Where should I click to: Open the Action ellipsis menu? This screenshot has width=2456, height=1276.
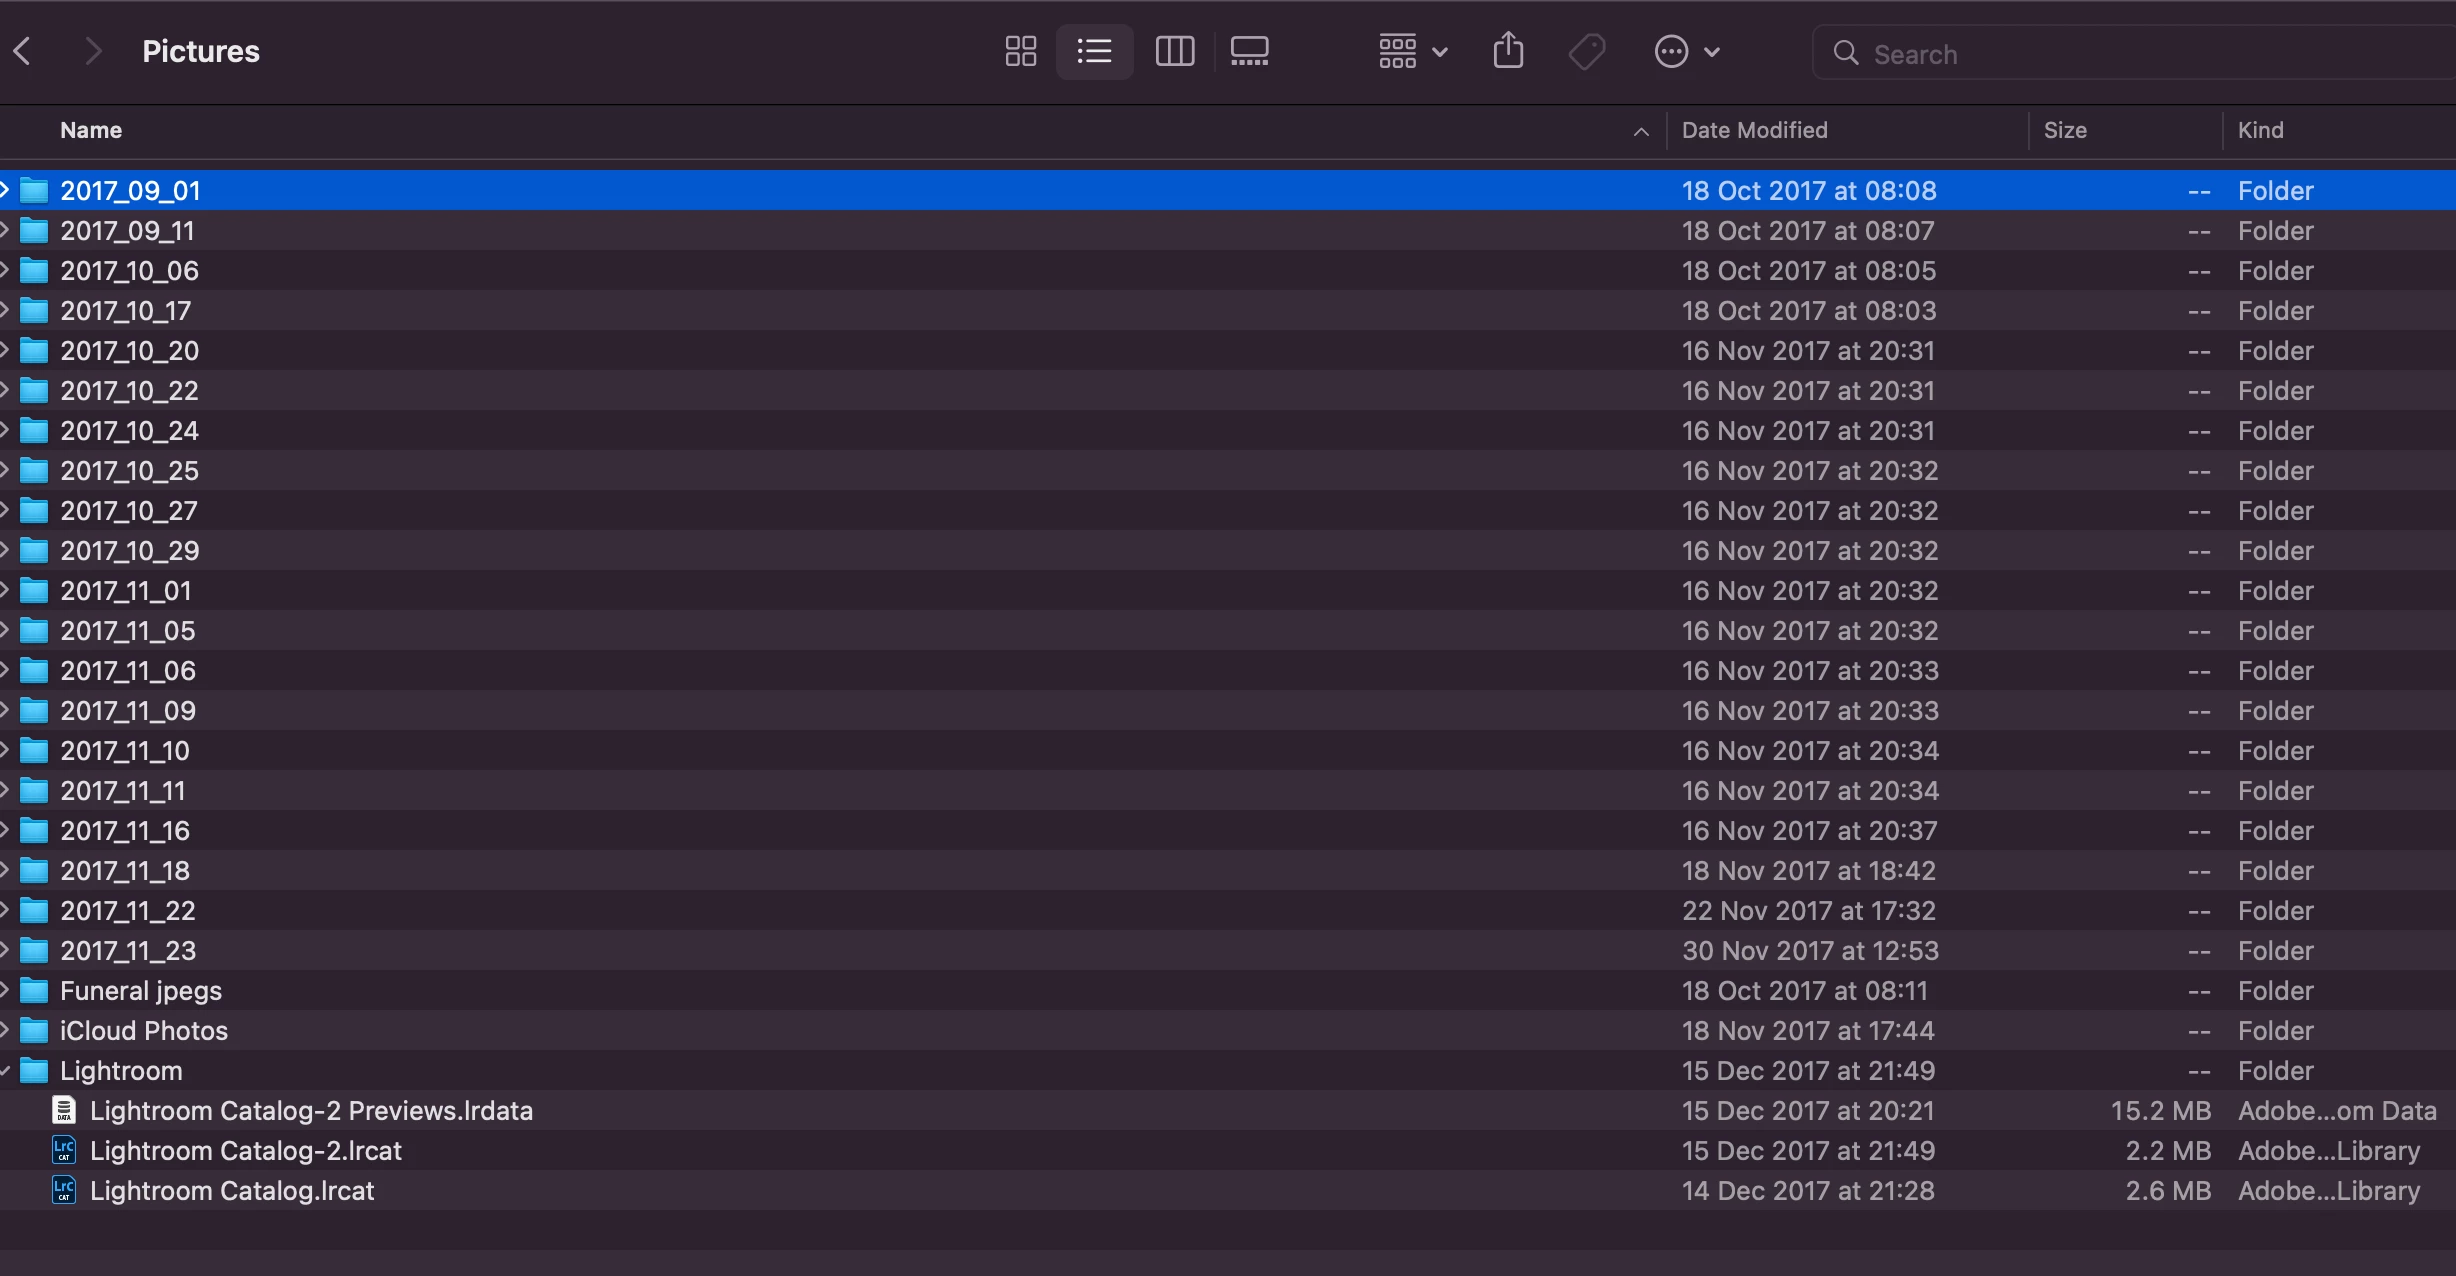(x=1685, y=51)
